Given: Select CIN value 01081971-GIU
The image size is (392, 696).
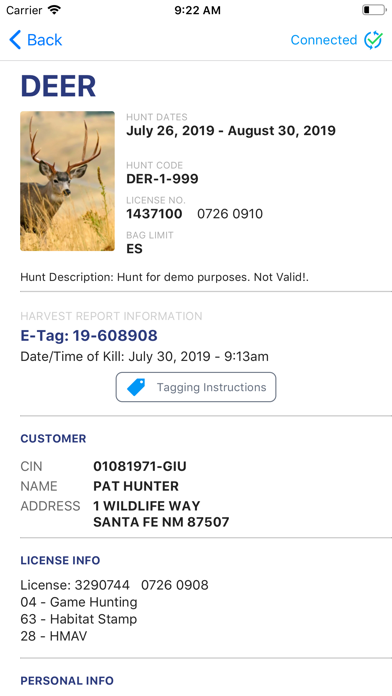Looking at the screenshot, I should (140, 467).
